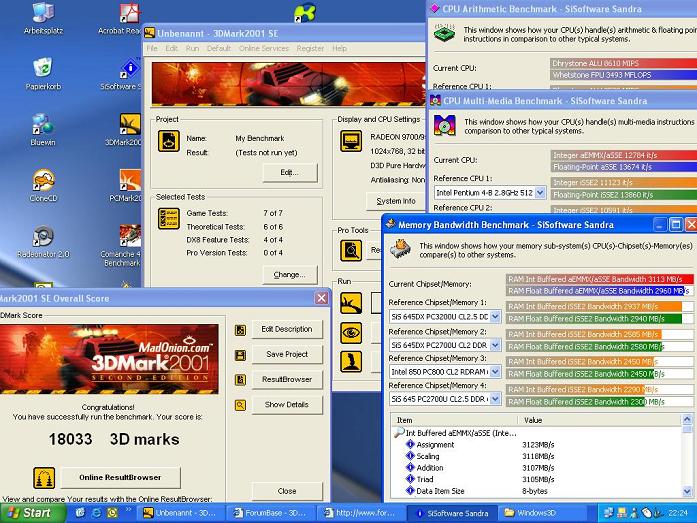
Task: Switch to ForumBase taskbar window
Action: point(272,513)
